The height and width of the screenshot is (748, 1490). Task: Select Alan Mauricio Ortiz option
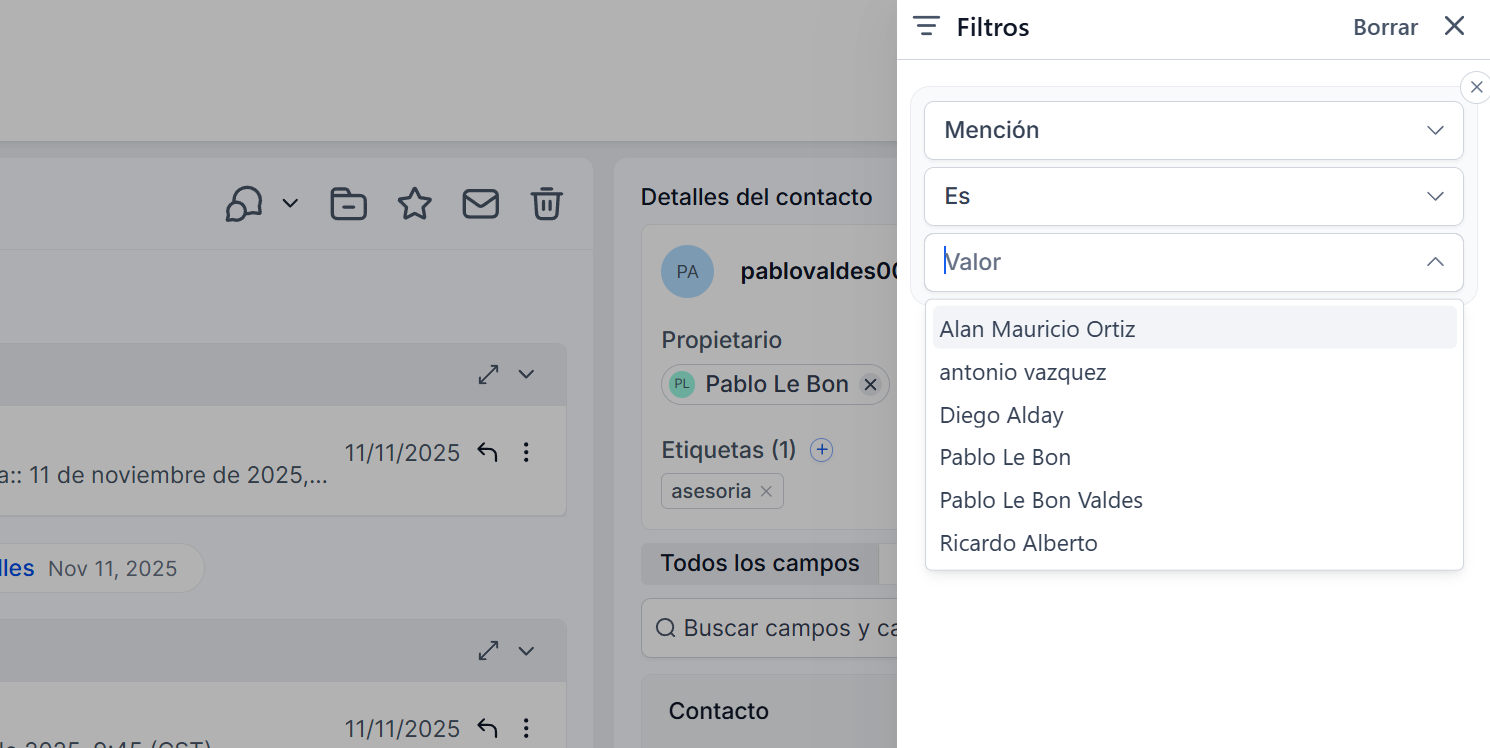[1037, 329]
